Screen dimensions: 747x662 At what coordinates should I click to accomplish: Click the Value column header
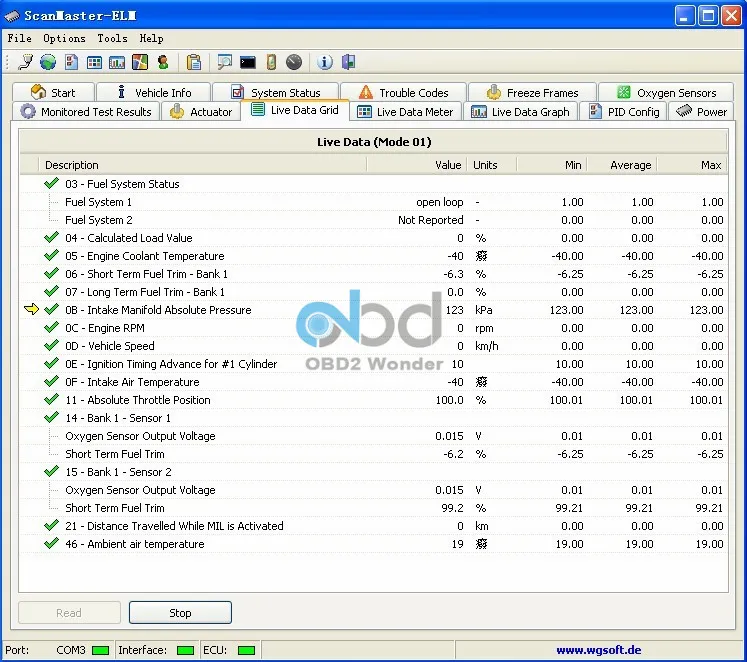click(x=417, y=165)
